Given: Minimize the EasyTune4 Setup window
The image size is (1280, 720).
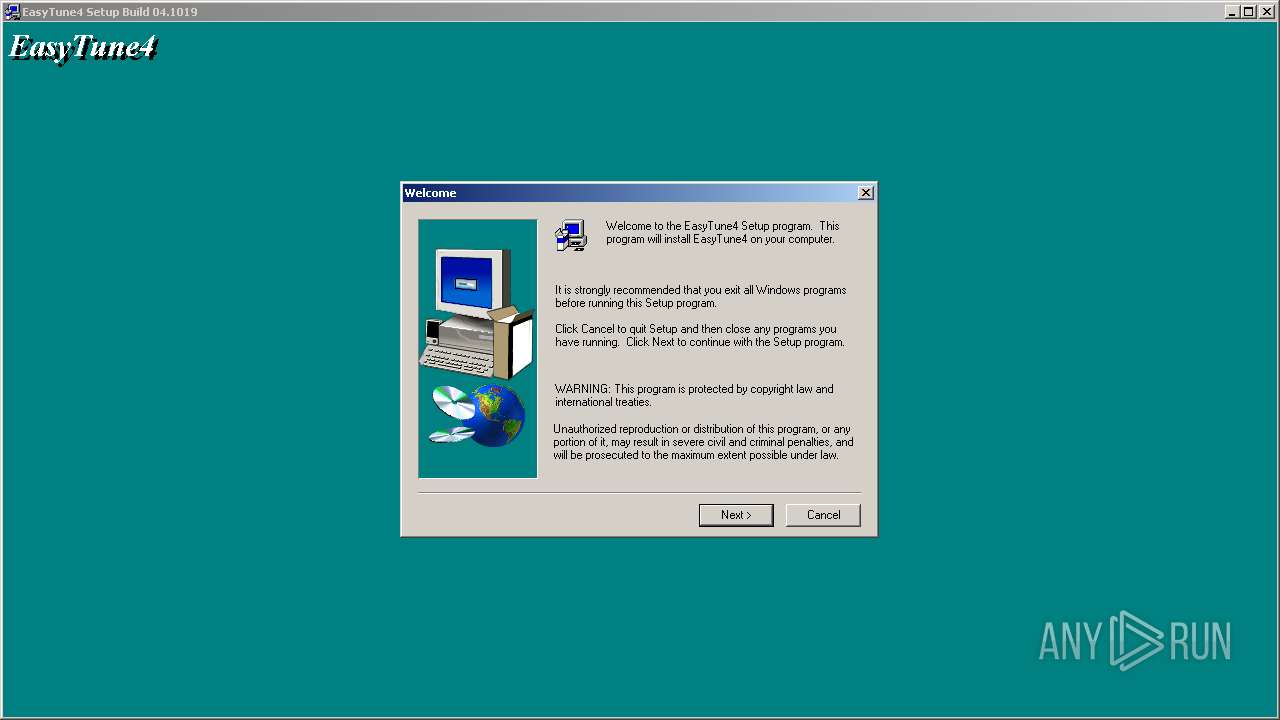Looking at the screenshot, I should (1232, 12).
